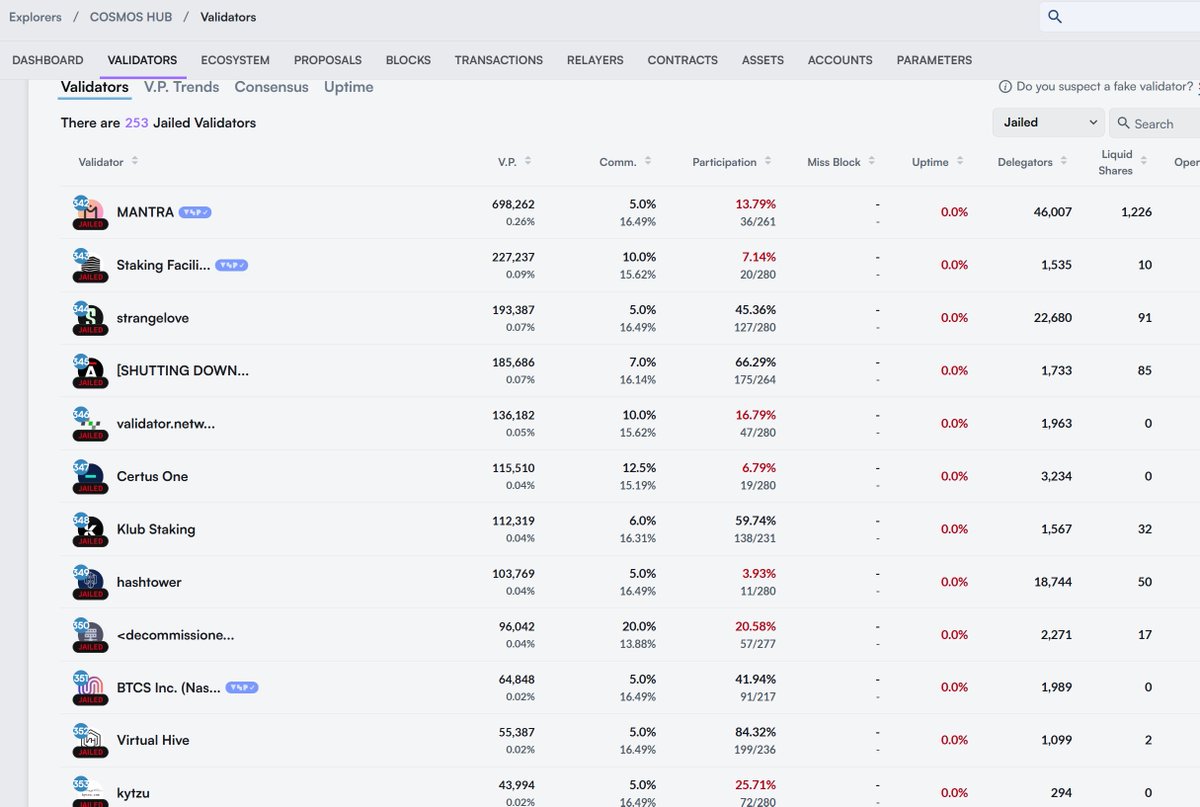Open the strangelove validator name link
Viewport: 1200px width, 807px height.
pyautogui.click(x=153, y=318)
